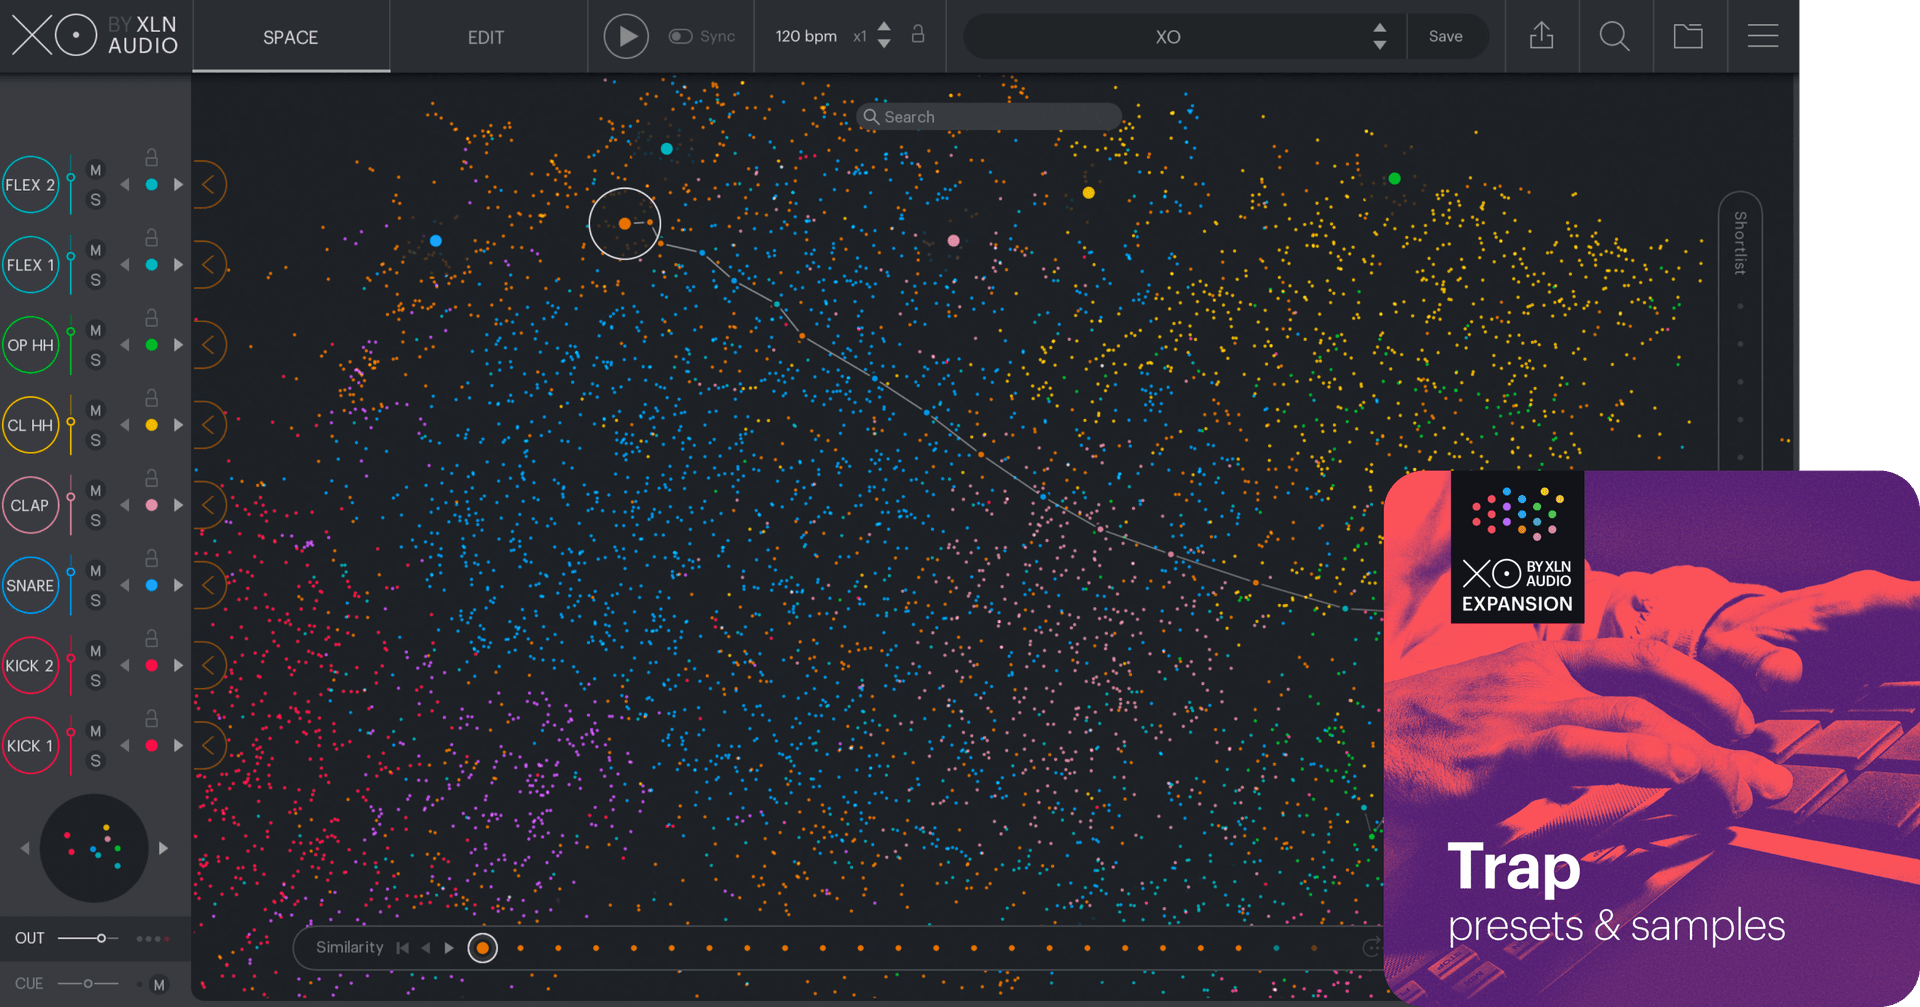Step to previous similar sample
The width and height of the screenshot is (1920, 1007).
pyautogui.click(x=426, y=948)
